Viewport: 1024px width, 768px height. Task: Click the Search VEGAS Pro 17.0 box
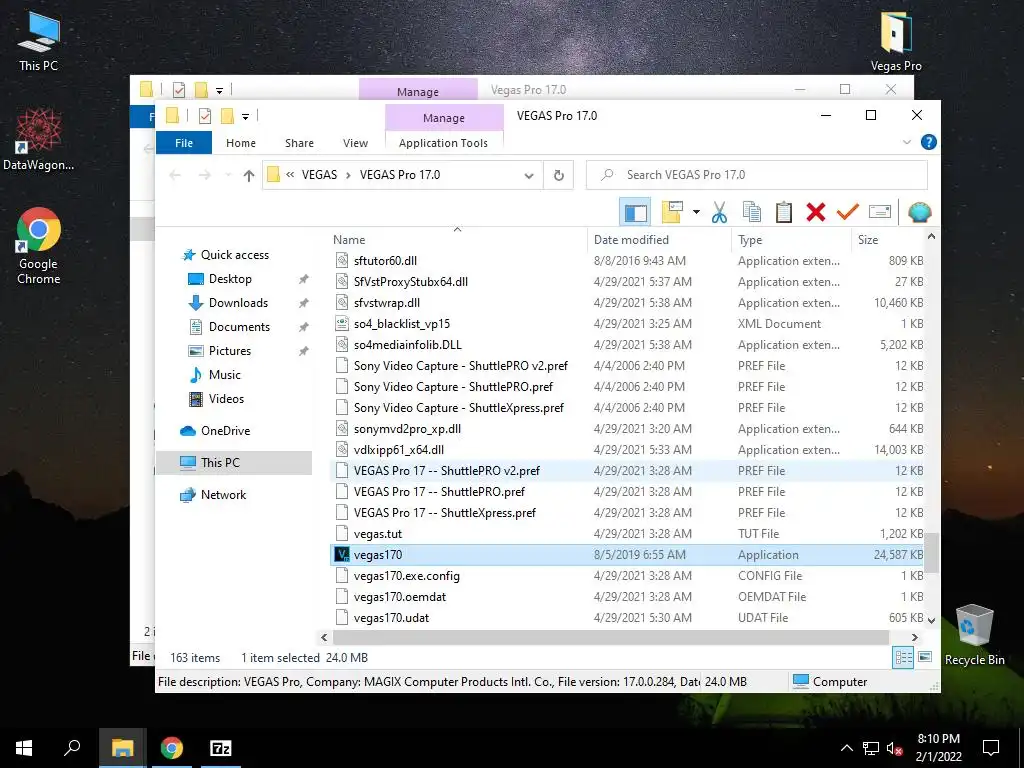coord(757,175)
